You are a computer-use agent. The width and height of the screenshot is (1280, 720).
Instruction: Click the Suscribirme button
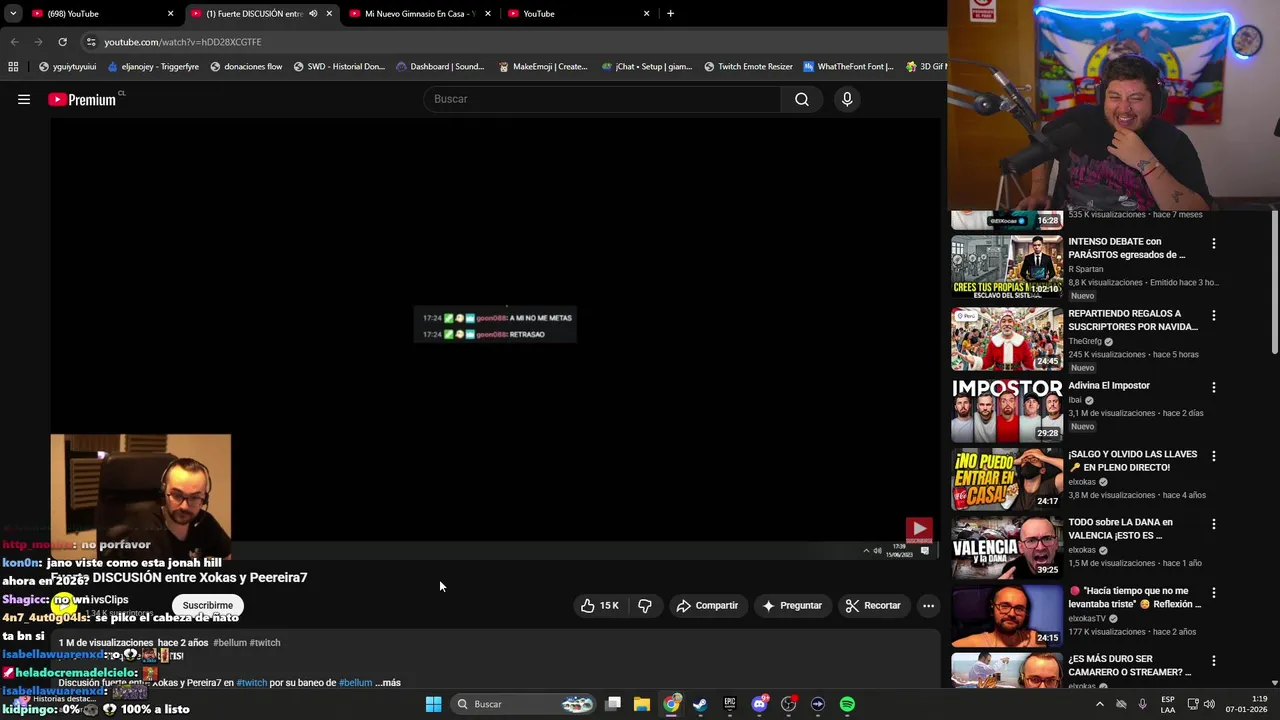tap(207, 605)
